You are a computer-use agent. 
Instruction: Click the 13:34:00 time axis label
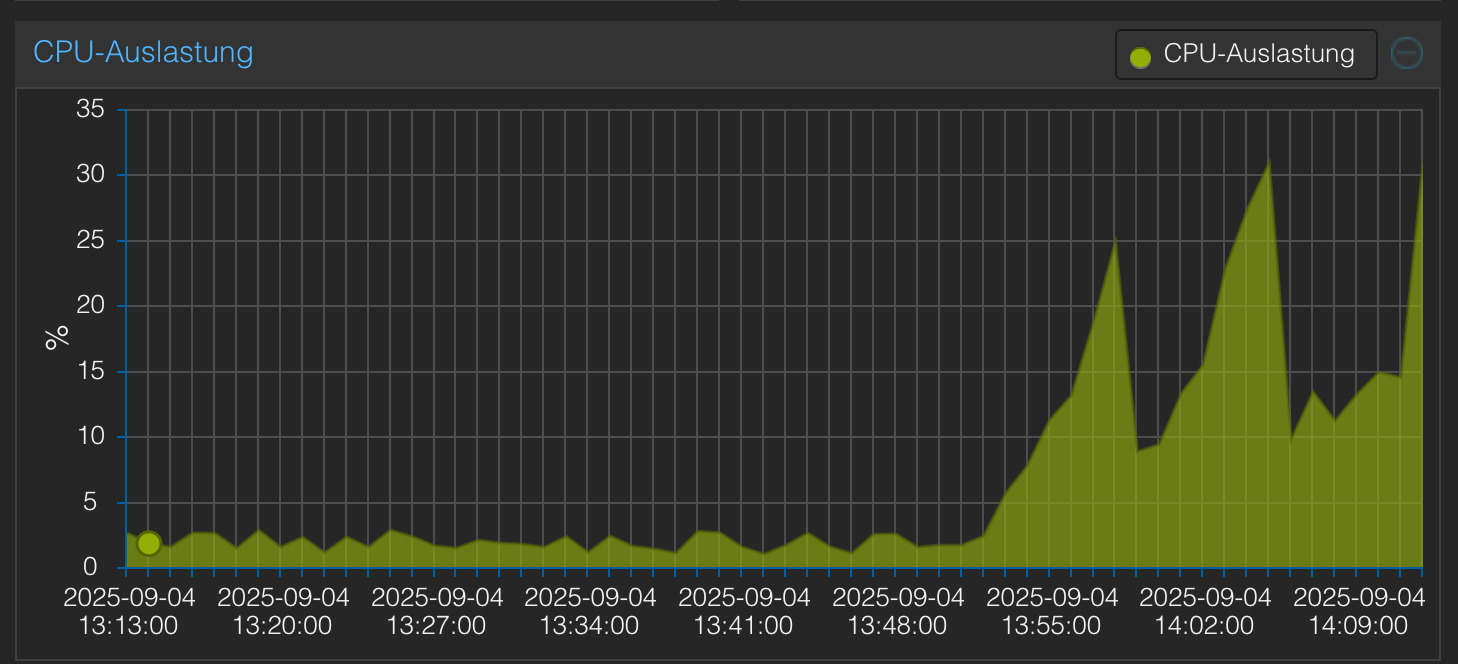590,612
